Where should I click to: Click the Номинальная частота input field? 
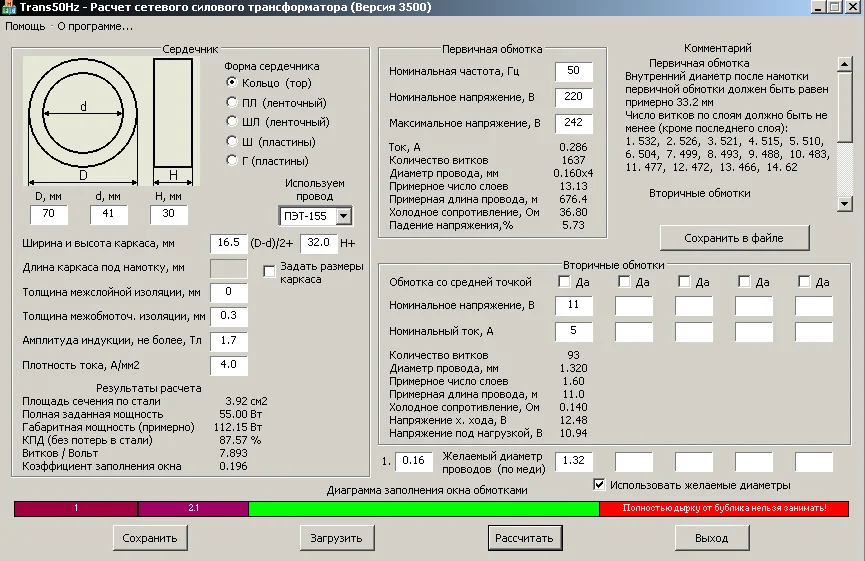pyautogui.click(x=573, y=72)
